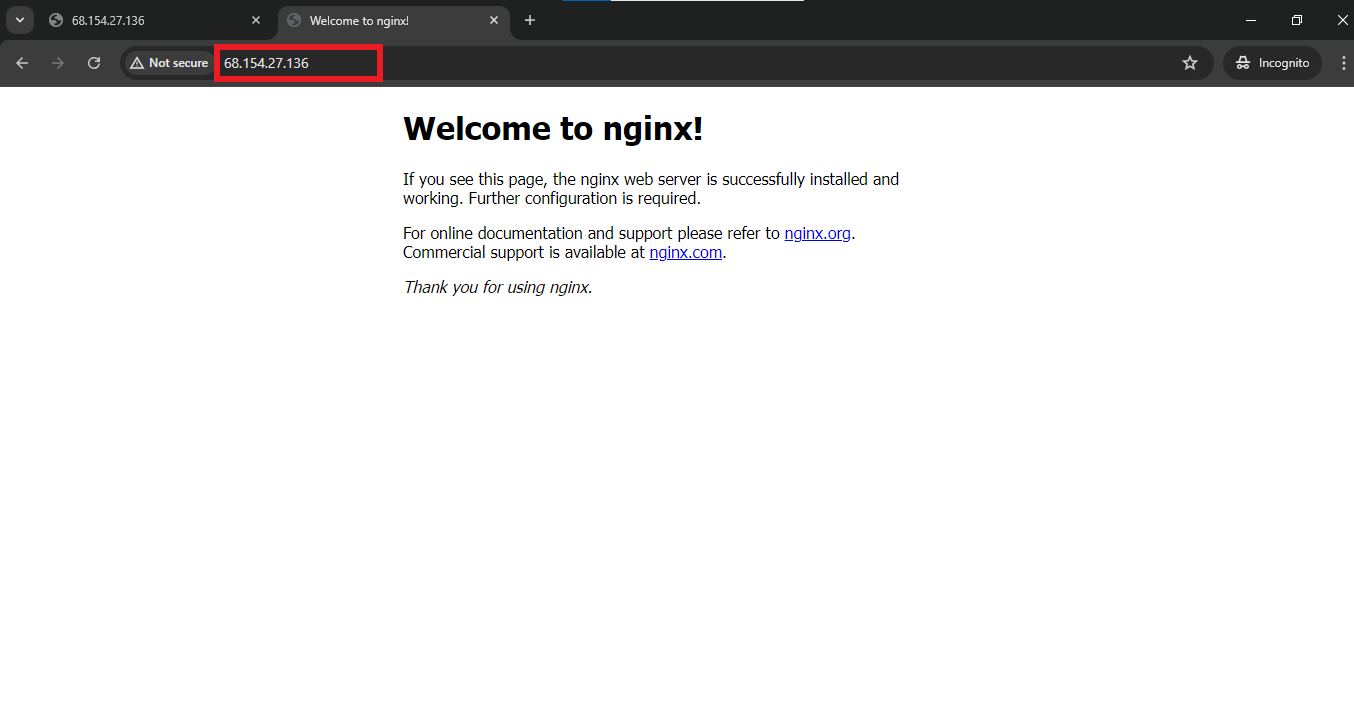
Task: Click the Not secure site info chip
Action: pos(169,63)
